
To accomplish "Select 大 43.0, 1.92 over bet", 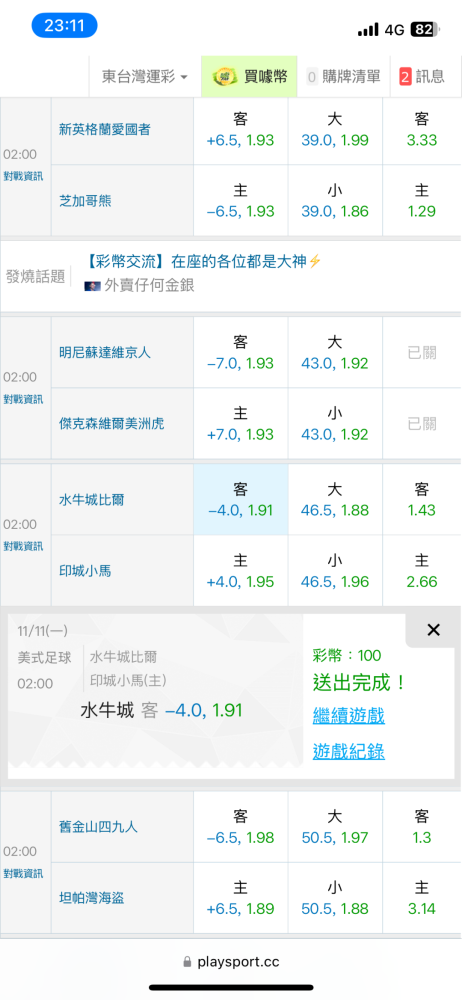I will pos(335,352).
